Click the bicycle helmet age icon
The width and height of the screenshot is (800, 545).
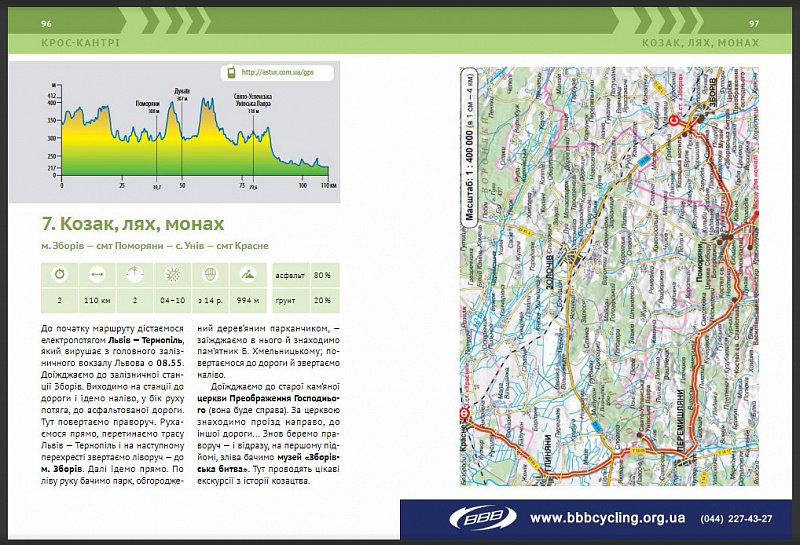(210, 275)
